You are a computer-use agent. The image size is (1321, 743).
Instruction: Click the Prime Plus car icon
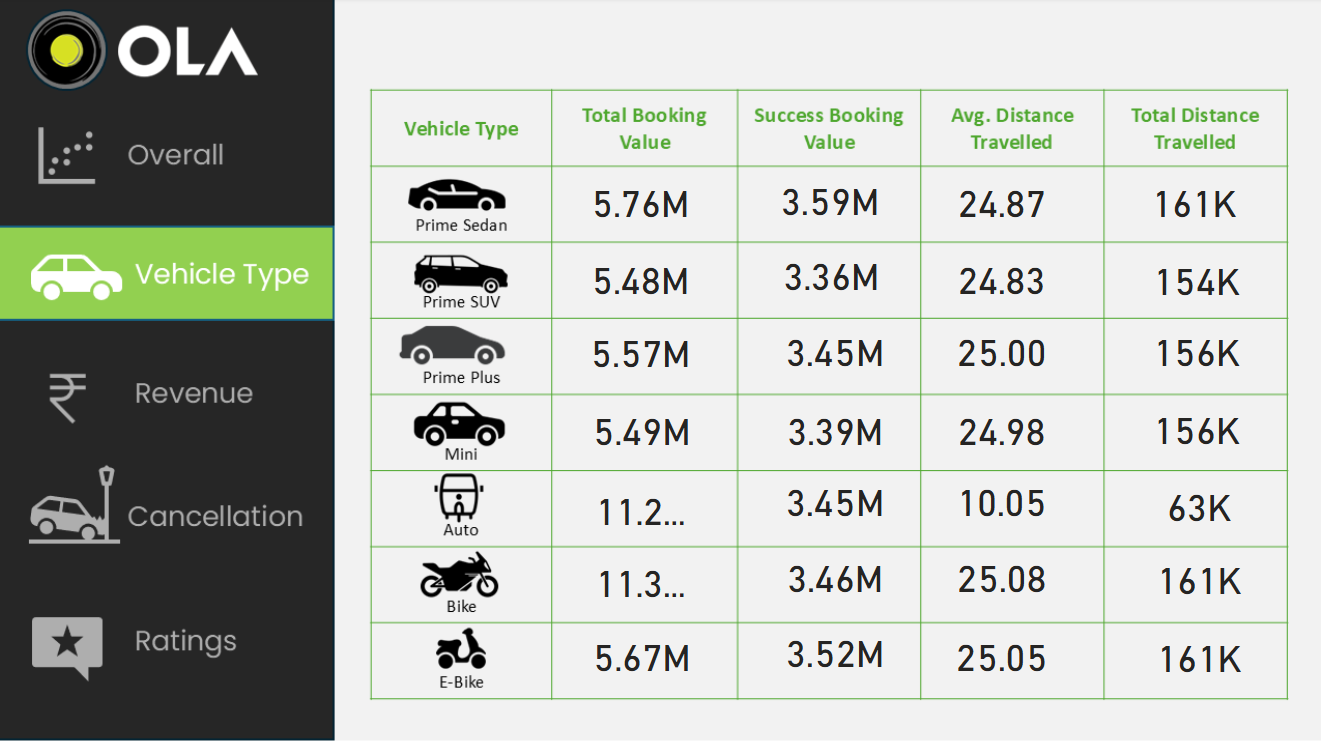coord(452,346)
